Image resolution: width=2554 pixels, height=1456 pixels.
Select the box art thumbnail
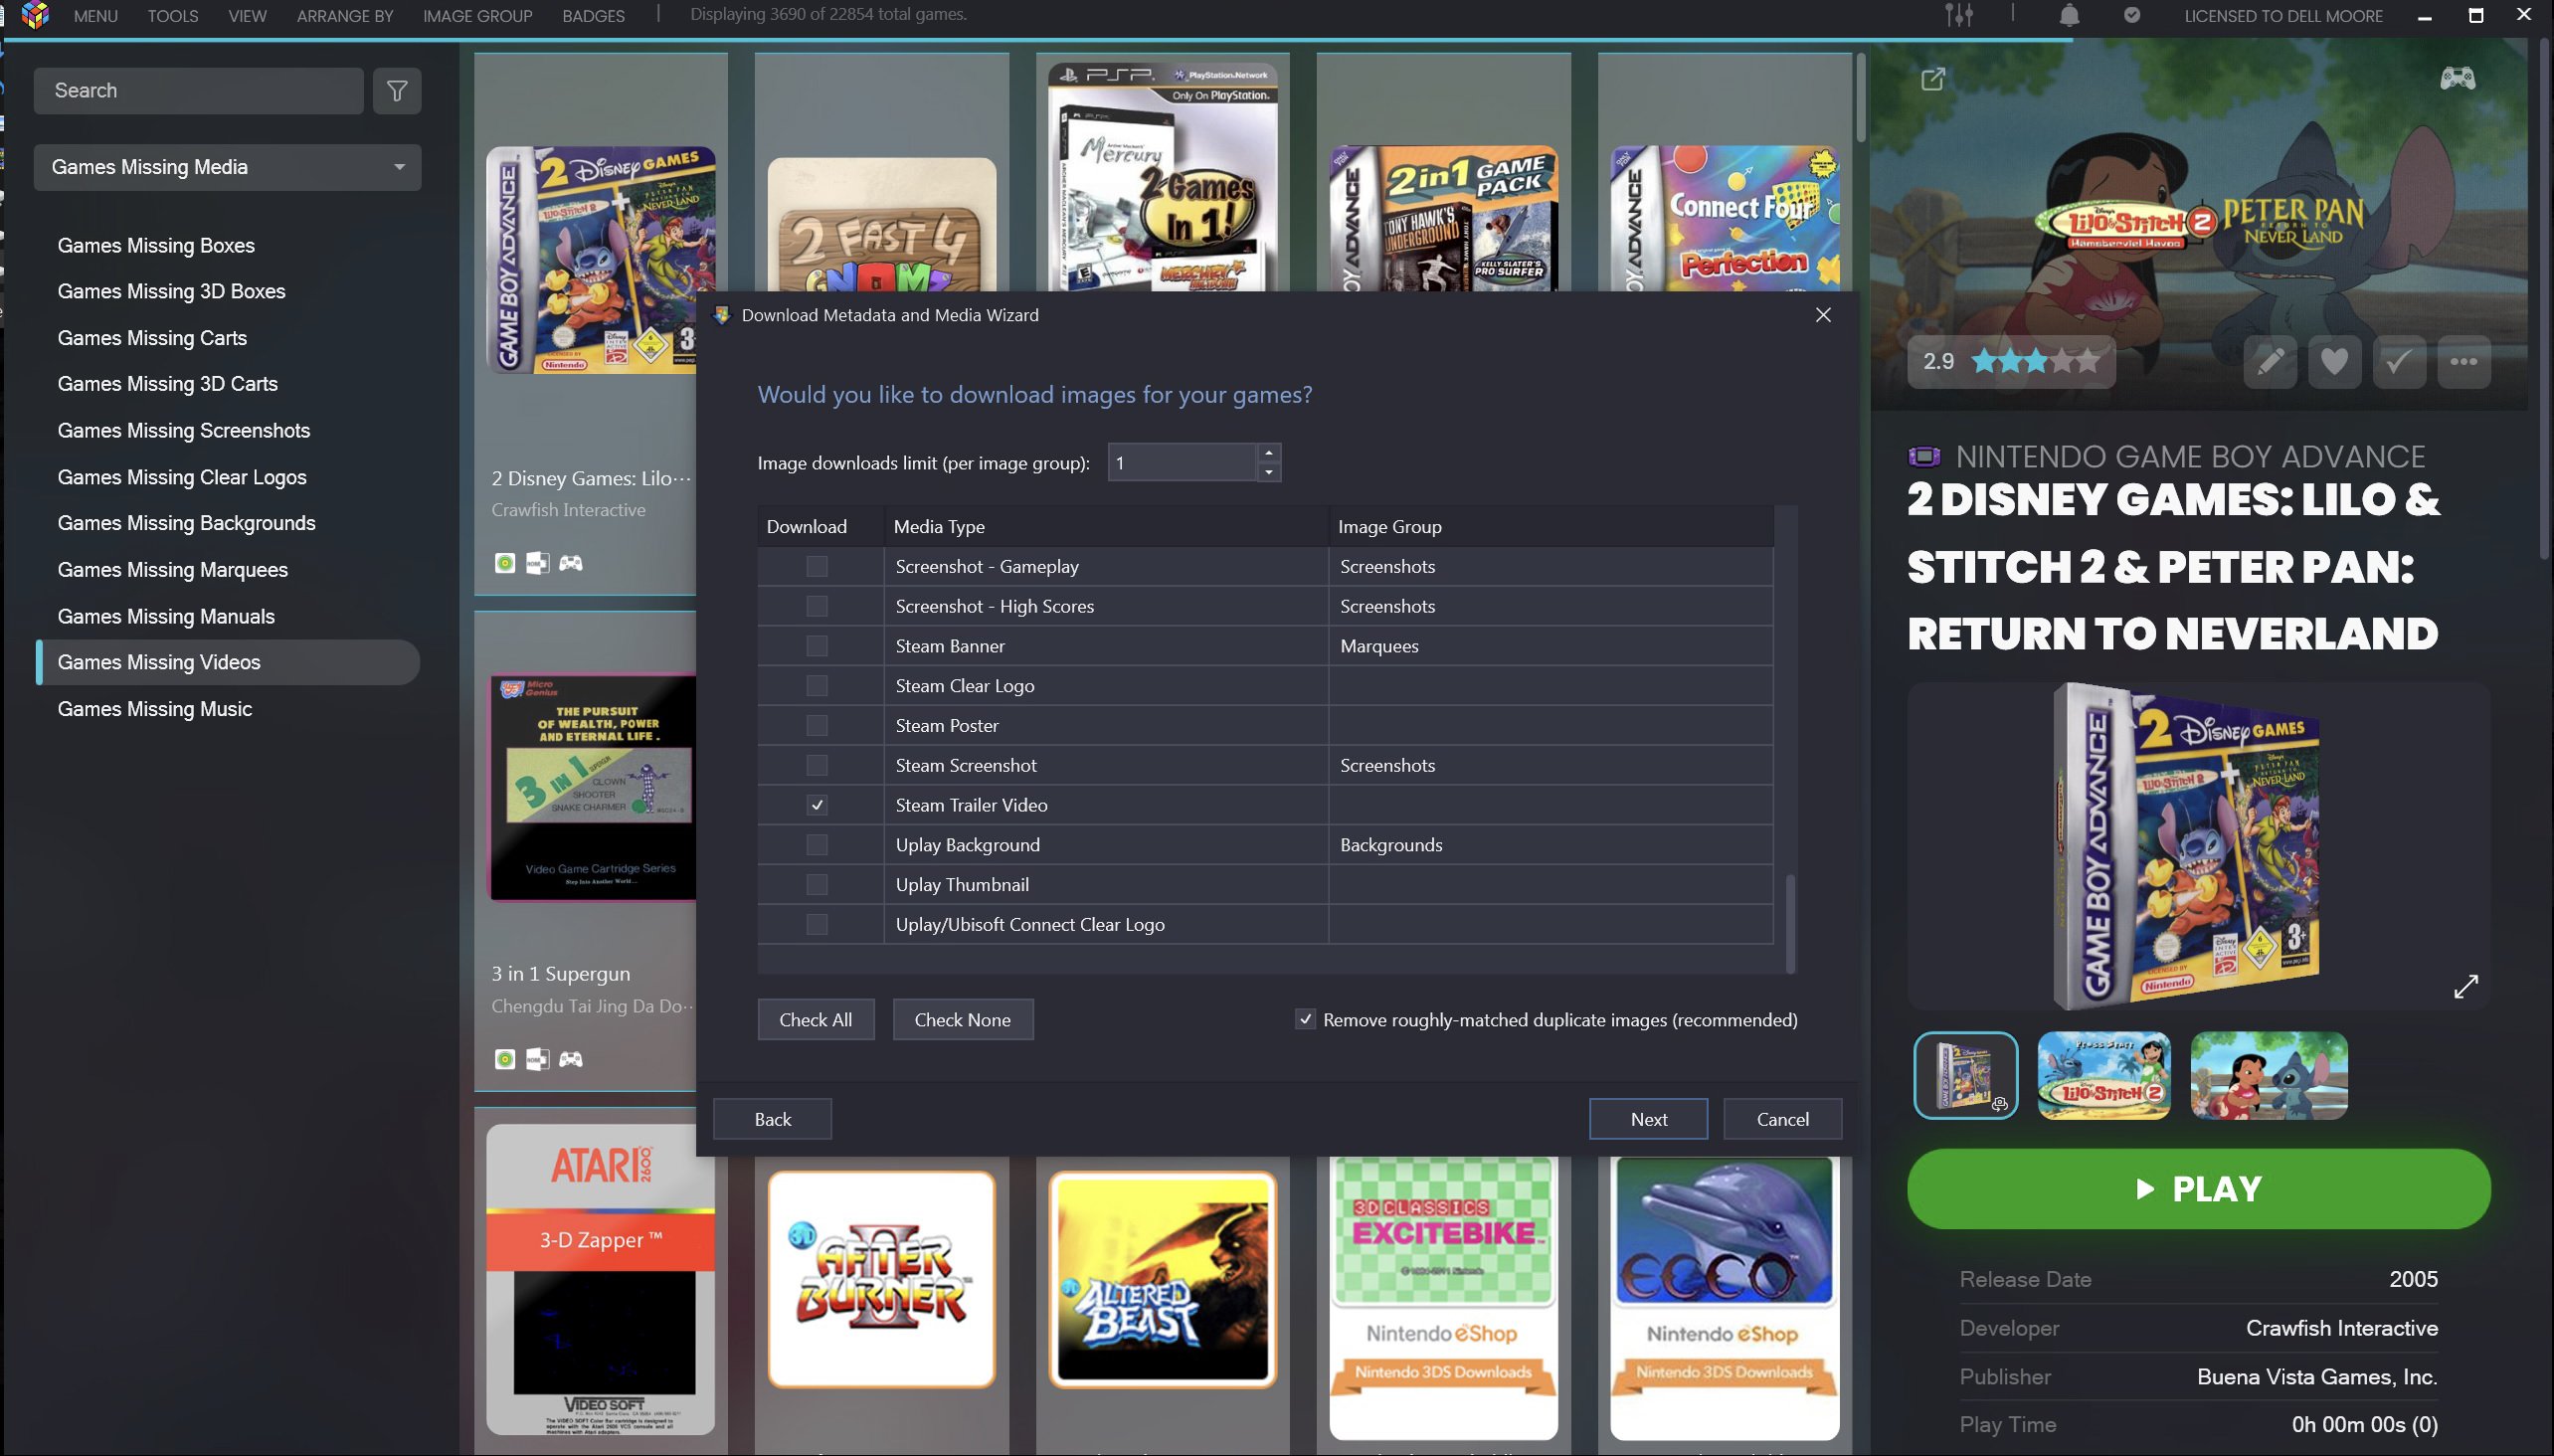pos(1965,1075)
